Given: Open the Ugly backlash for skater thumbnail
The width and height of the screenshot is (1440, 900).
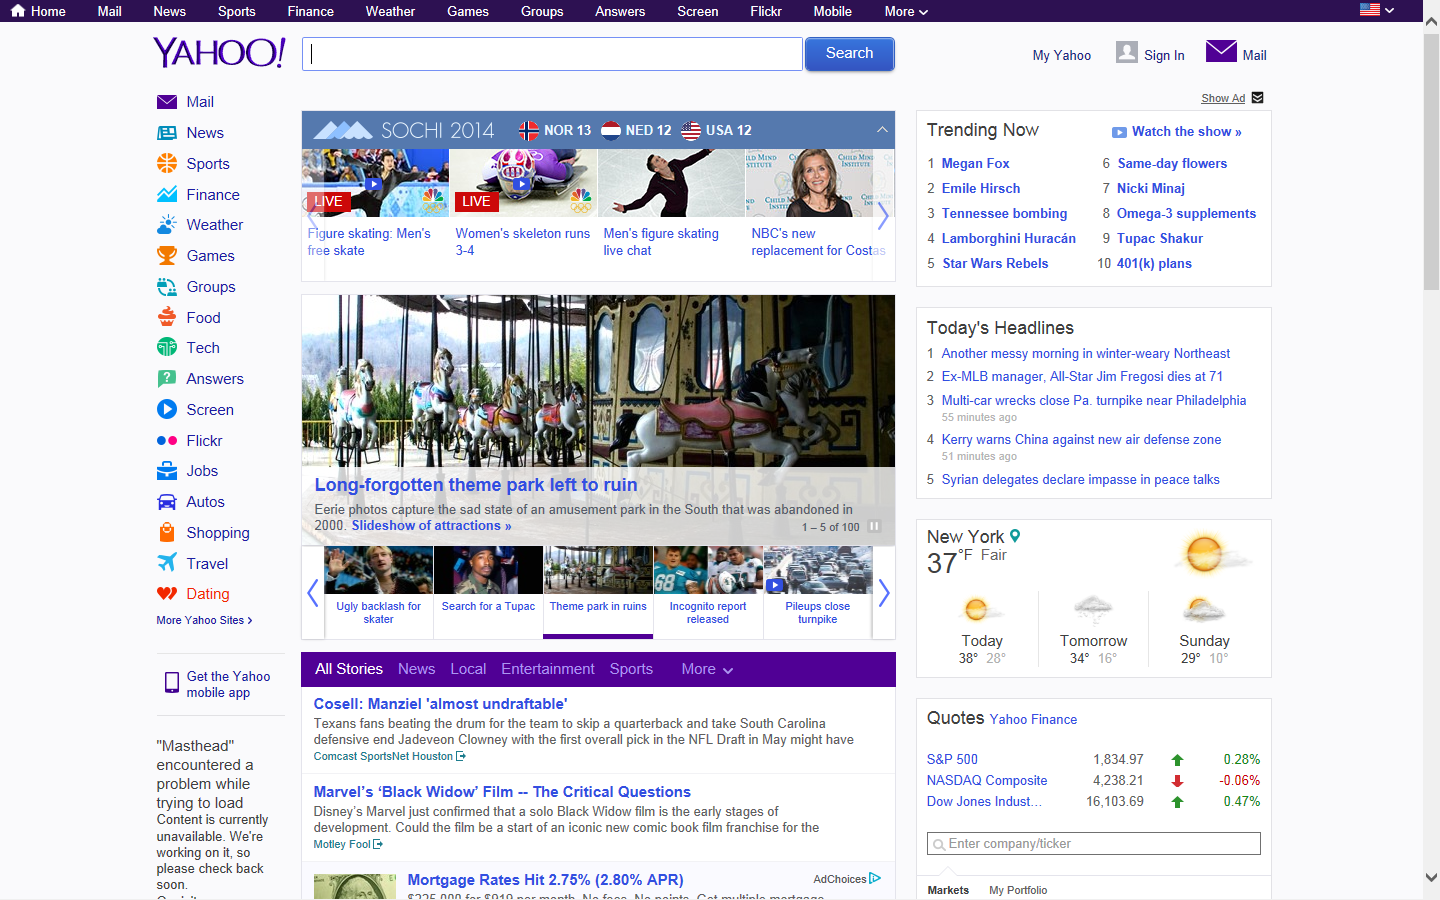Looking at the screenshot, I should [379, 590].
